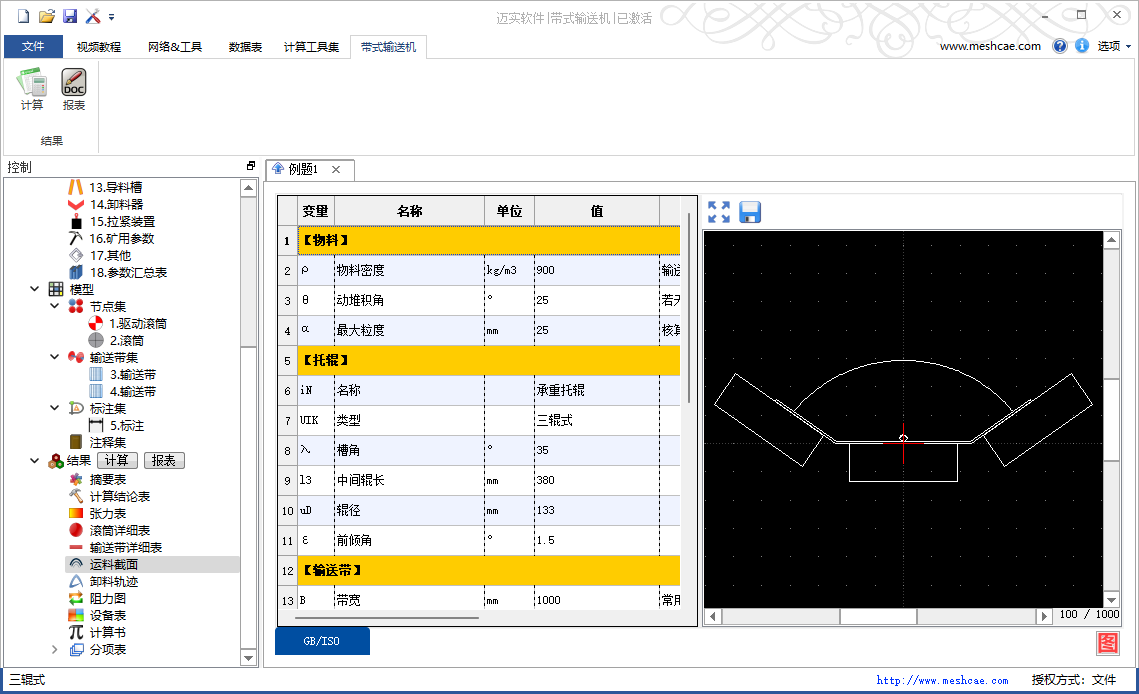Image resolution: width=1139 pixels, height=694 pixels.
Task: Click 计算 button next to 结果
Action: [x=117, y=460]
